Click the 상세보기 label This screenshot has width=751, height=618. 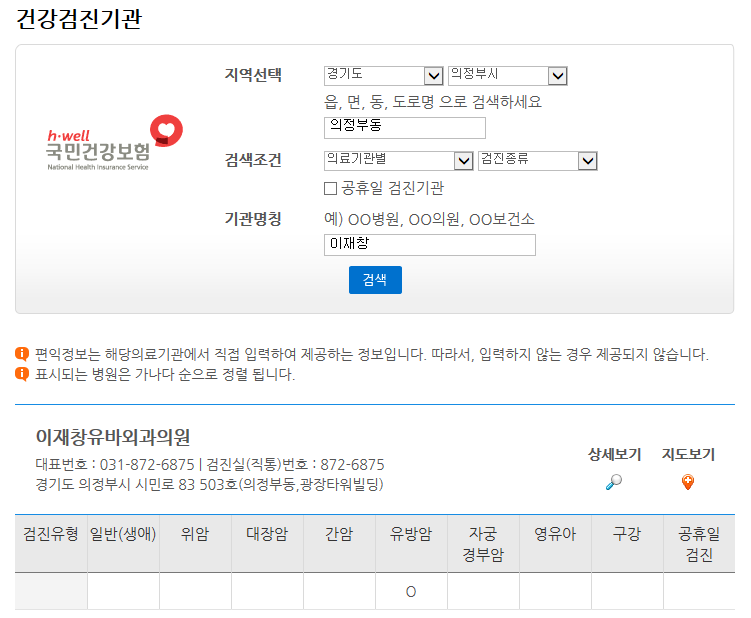[x=614, y=455]
